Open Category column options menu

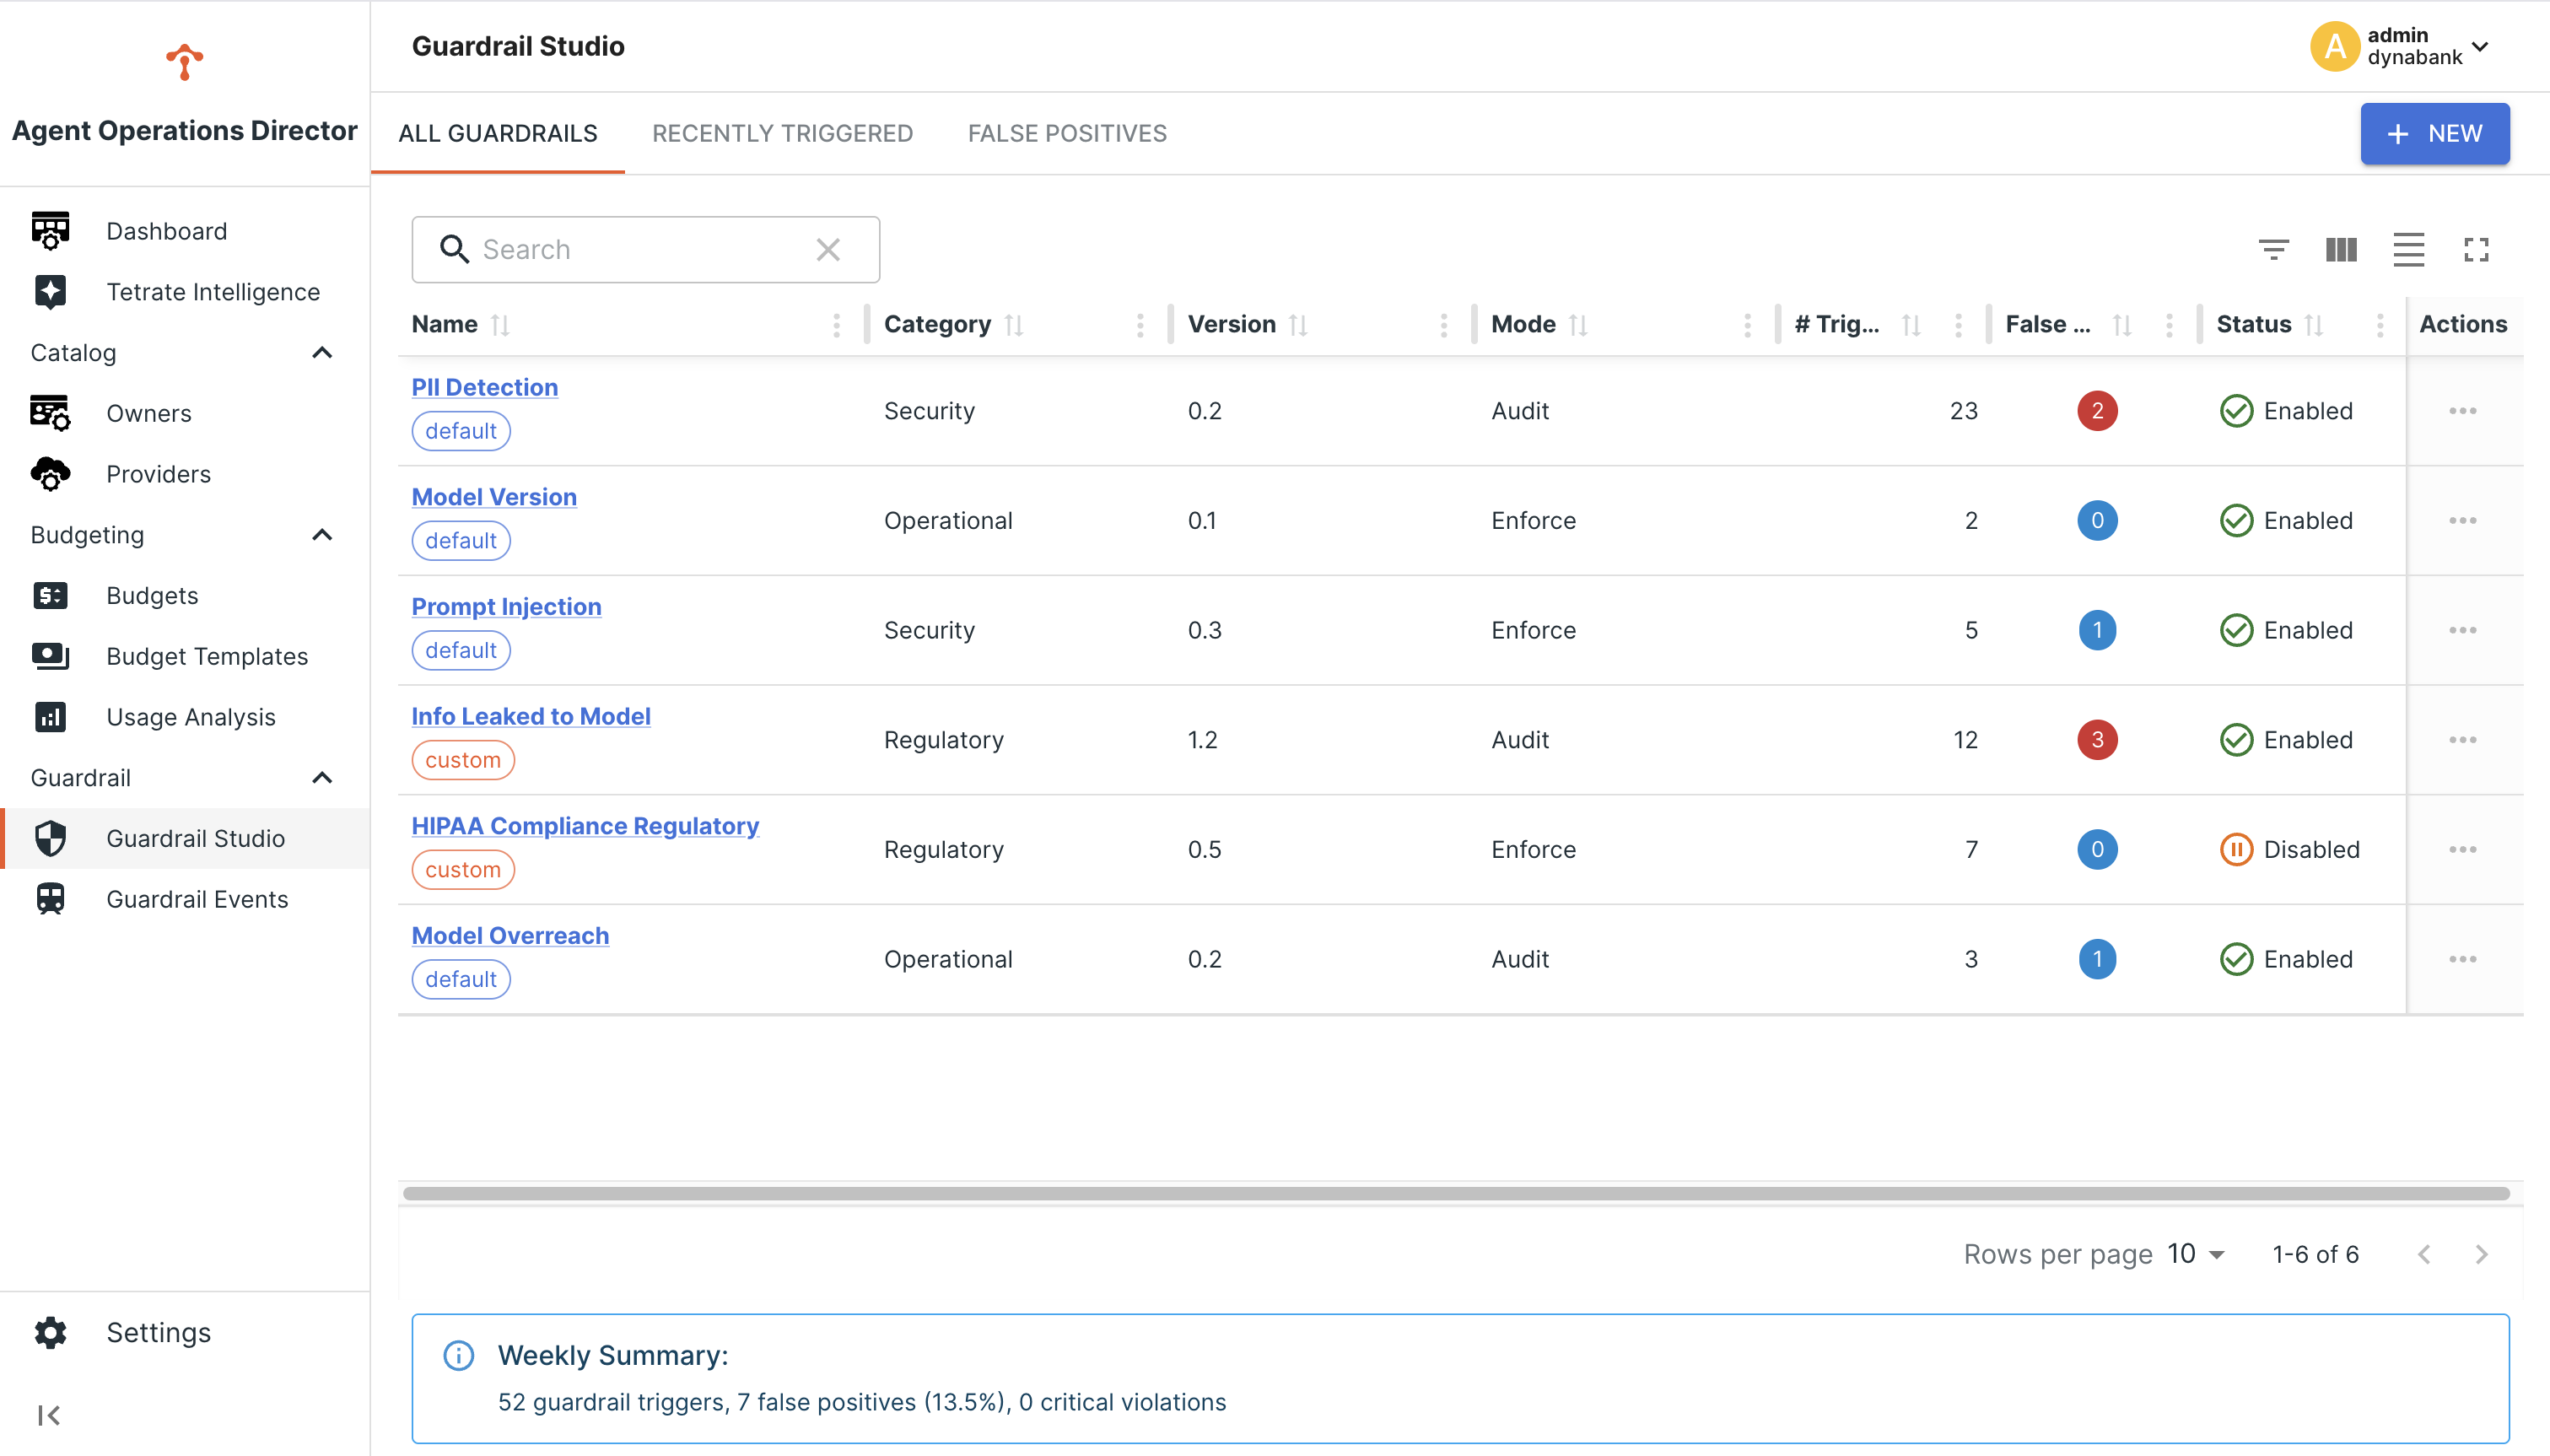tap(1140, 325)
